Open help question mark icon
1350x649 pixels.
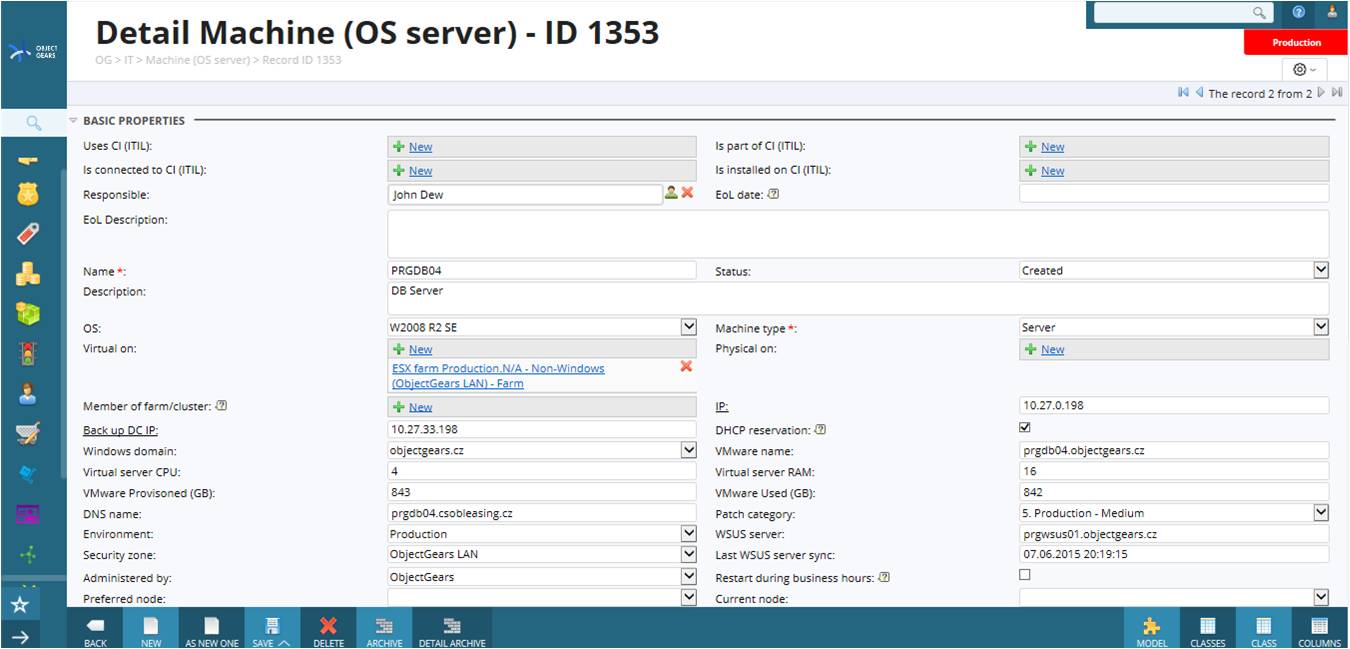coord(1299,12)
